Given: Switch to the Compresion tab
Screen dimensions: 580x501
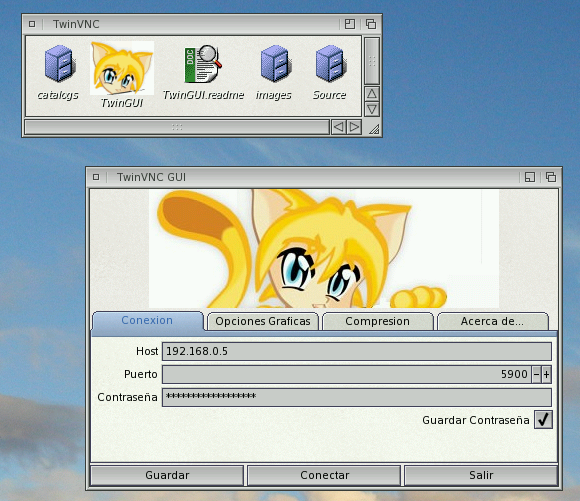Looking at the screenshot, I should (378, 321).
